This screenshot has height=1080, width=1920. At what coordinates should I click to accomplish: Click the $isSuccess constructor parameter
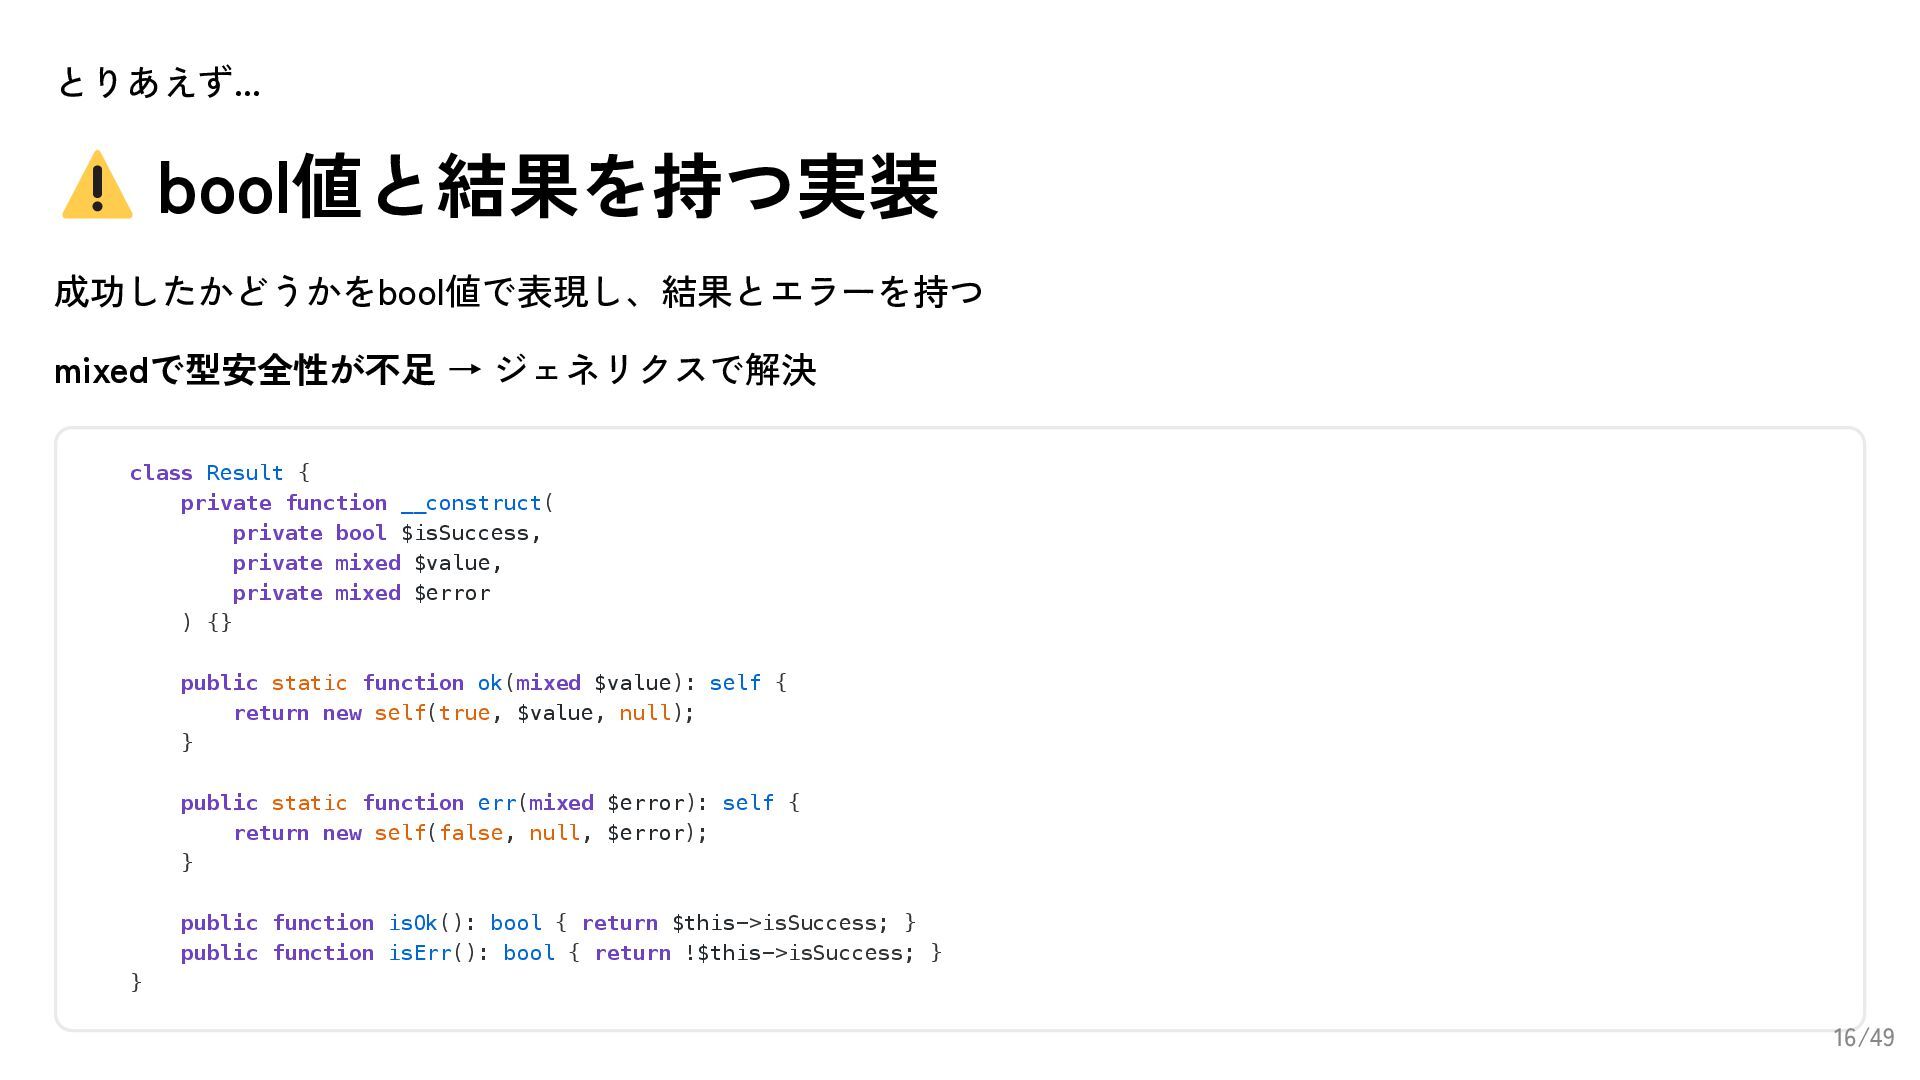(465, 533)
